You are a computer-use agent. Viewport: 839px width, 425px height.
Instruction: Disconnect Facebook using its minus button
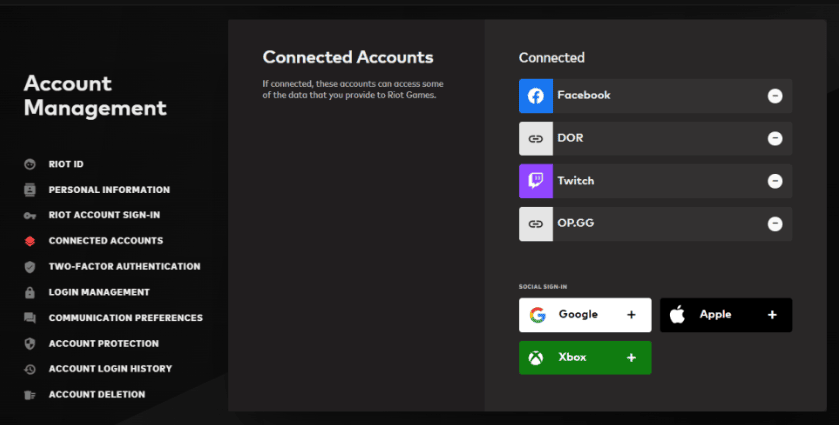(x=775, y=96)
